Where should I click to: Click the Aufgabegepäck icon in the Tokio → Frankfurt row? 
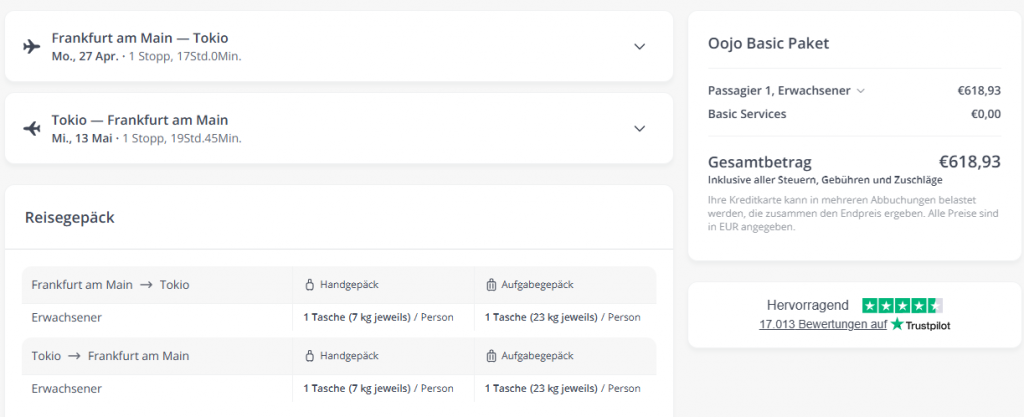pyautogui.click(x=491, y=356)
